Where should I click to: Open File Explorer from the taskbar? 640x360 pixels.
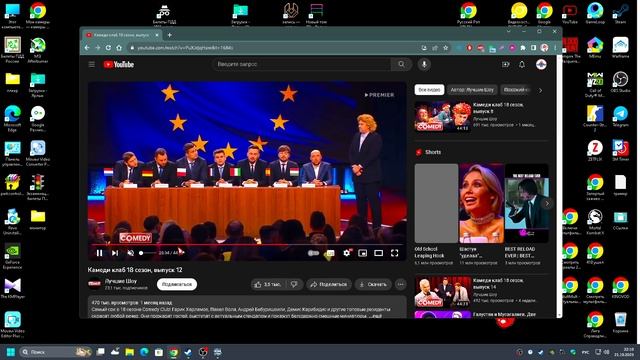click(x=130, y=352)
